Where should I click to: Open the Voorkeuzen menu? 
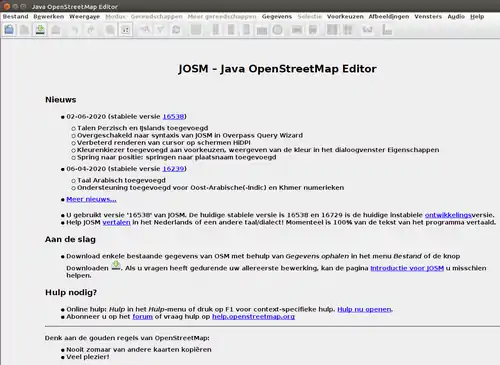tap(345, 16)
